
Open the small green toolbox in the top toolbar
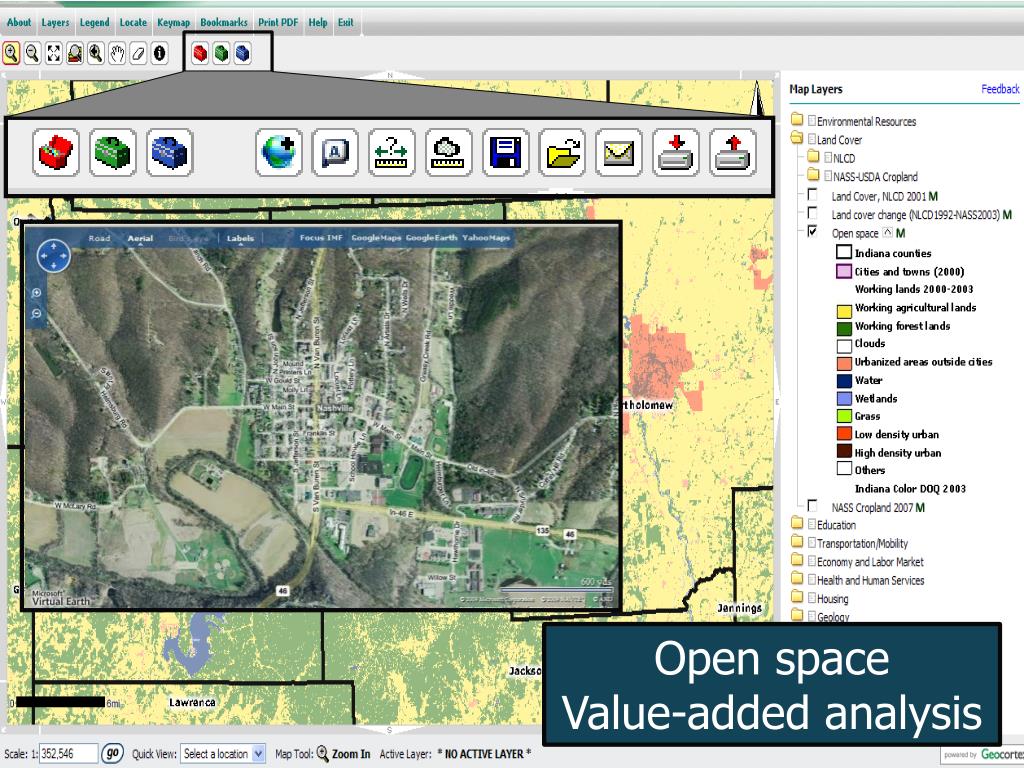pyautogui.click(x=221, y=53)
